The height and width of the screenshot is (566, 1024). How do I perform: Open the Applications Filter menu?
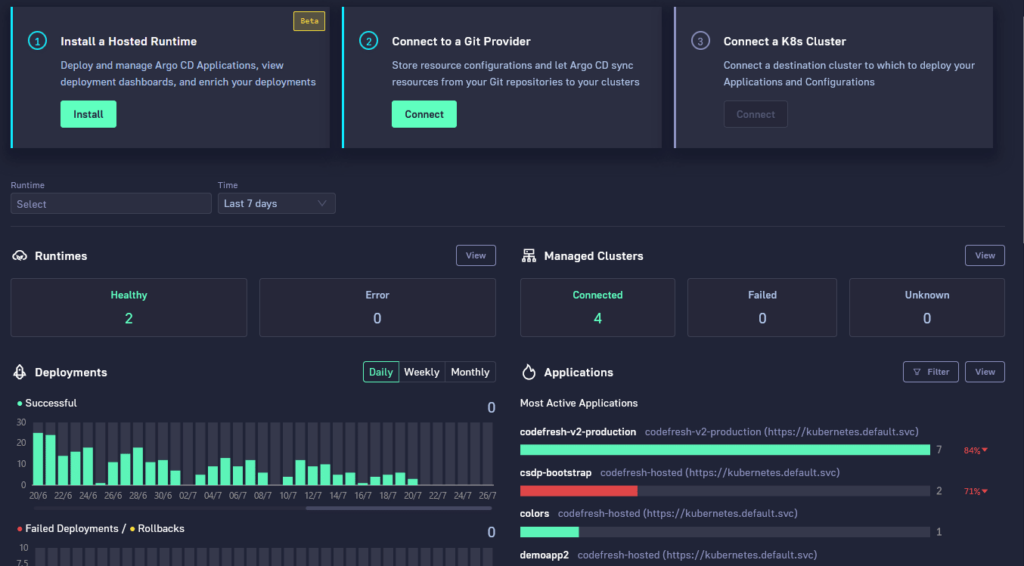pyautogui.click(x=930, y=372)
